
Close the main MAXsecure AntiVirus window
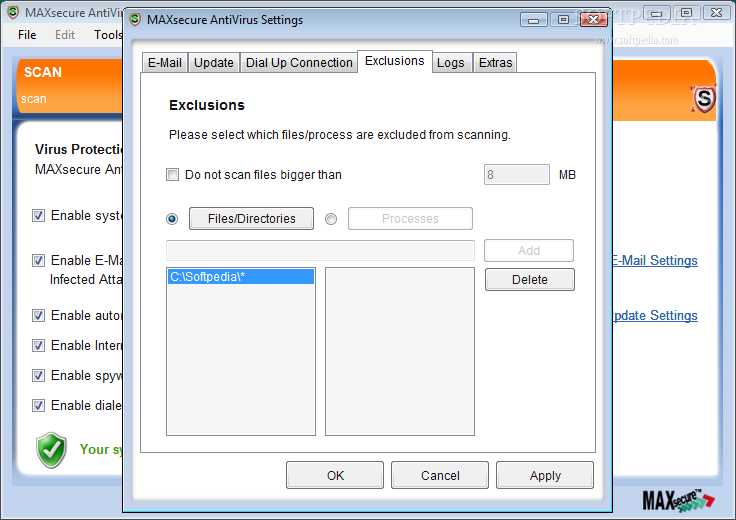pyautogui.click(x=716, y=13)
